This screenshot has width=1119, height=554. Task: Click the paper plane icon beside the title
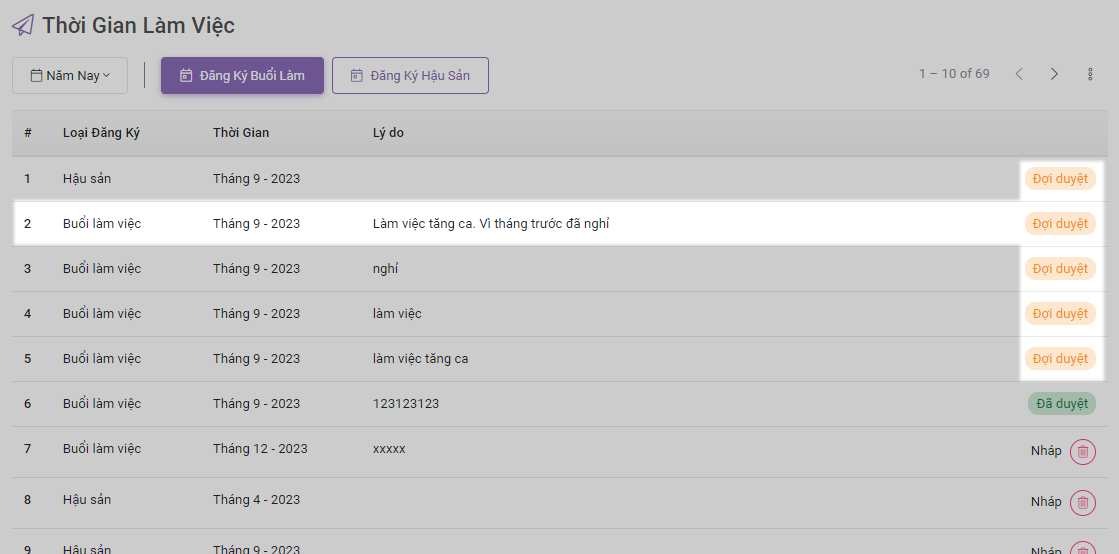pos(23,25)
